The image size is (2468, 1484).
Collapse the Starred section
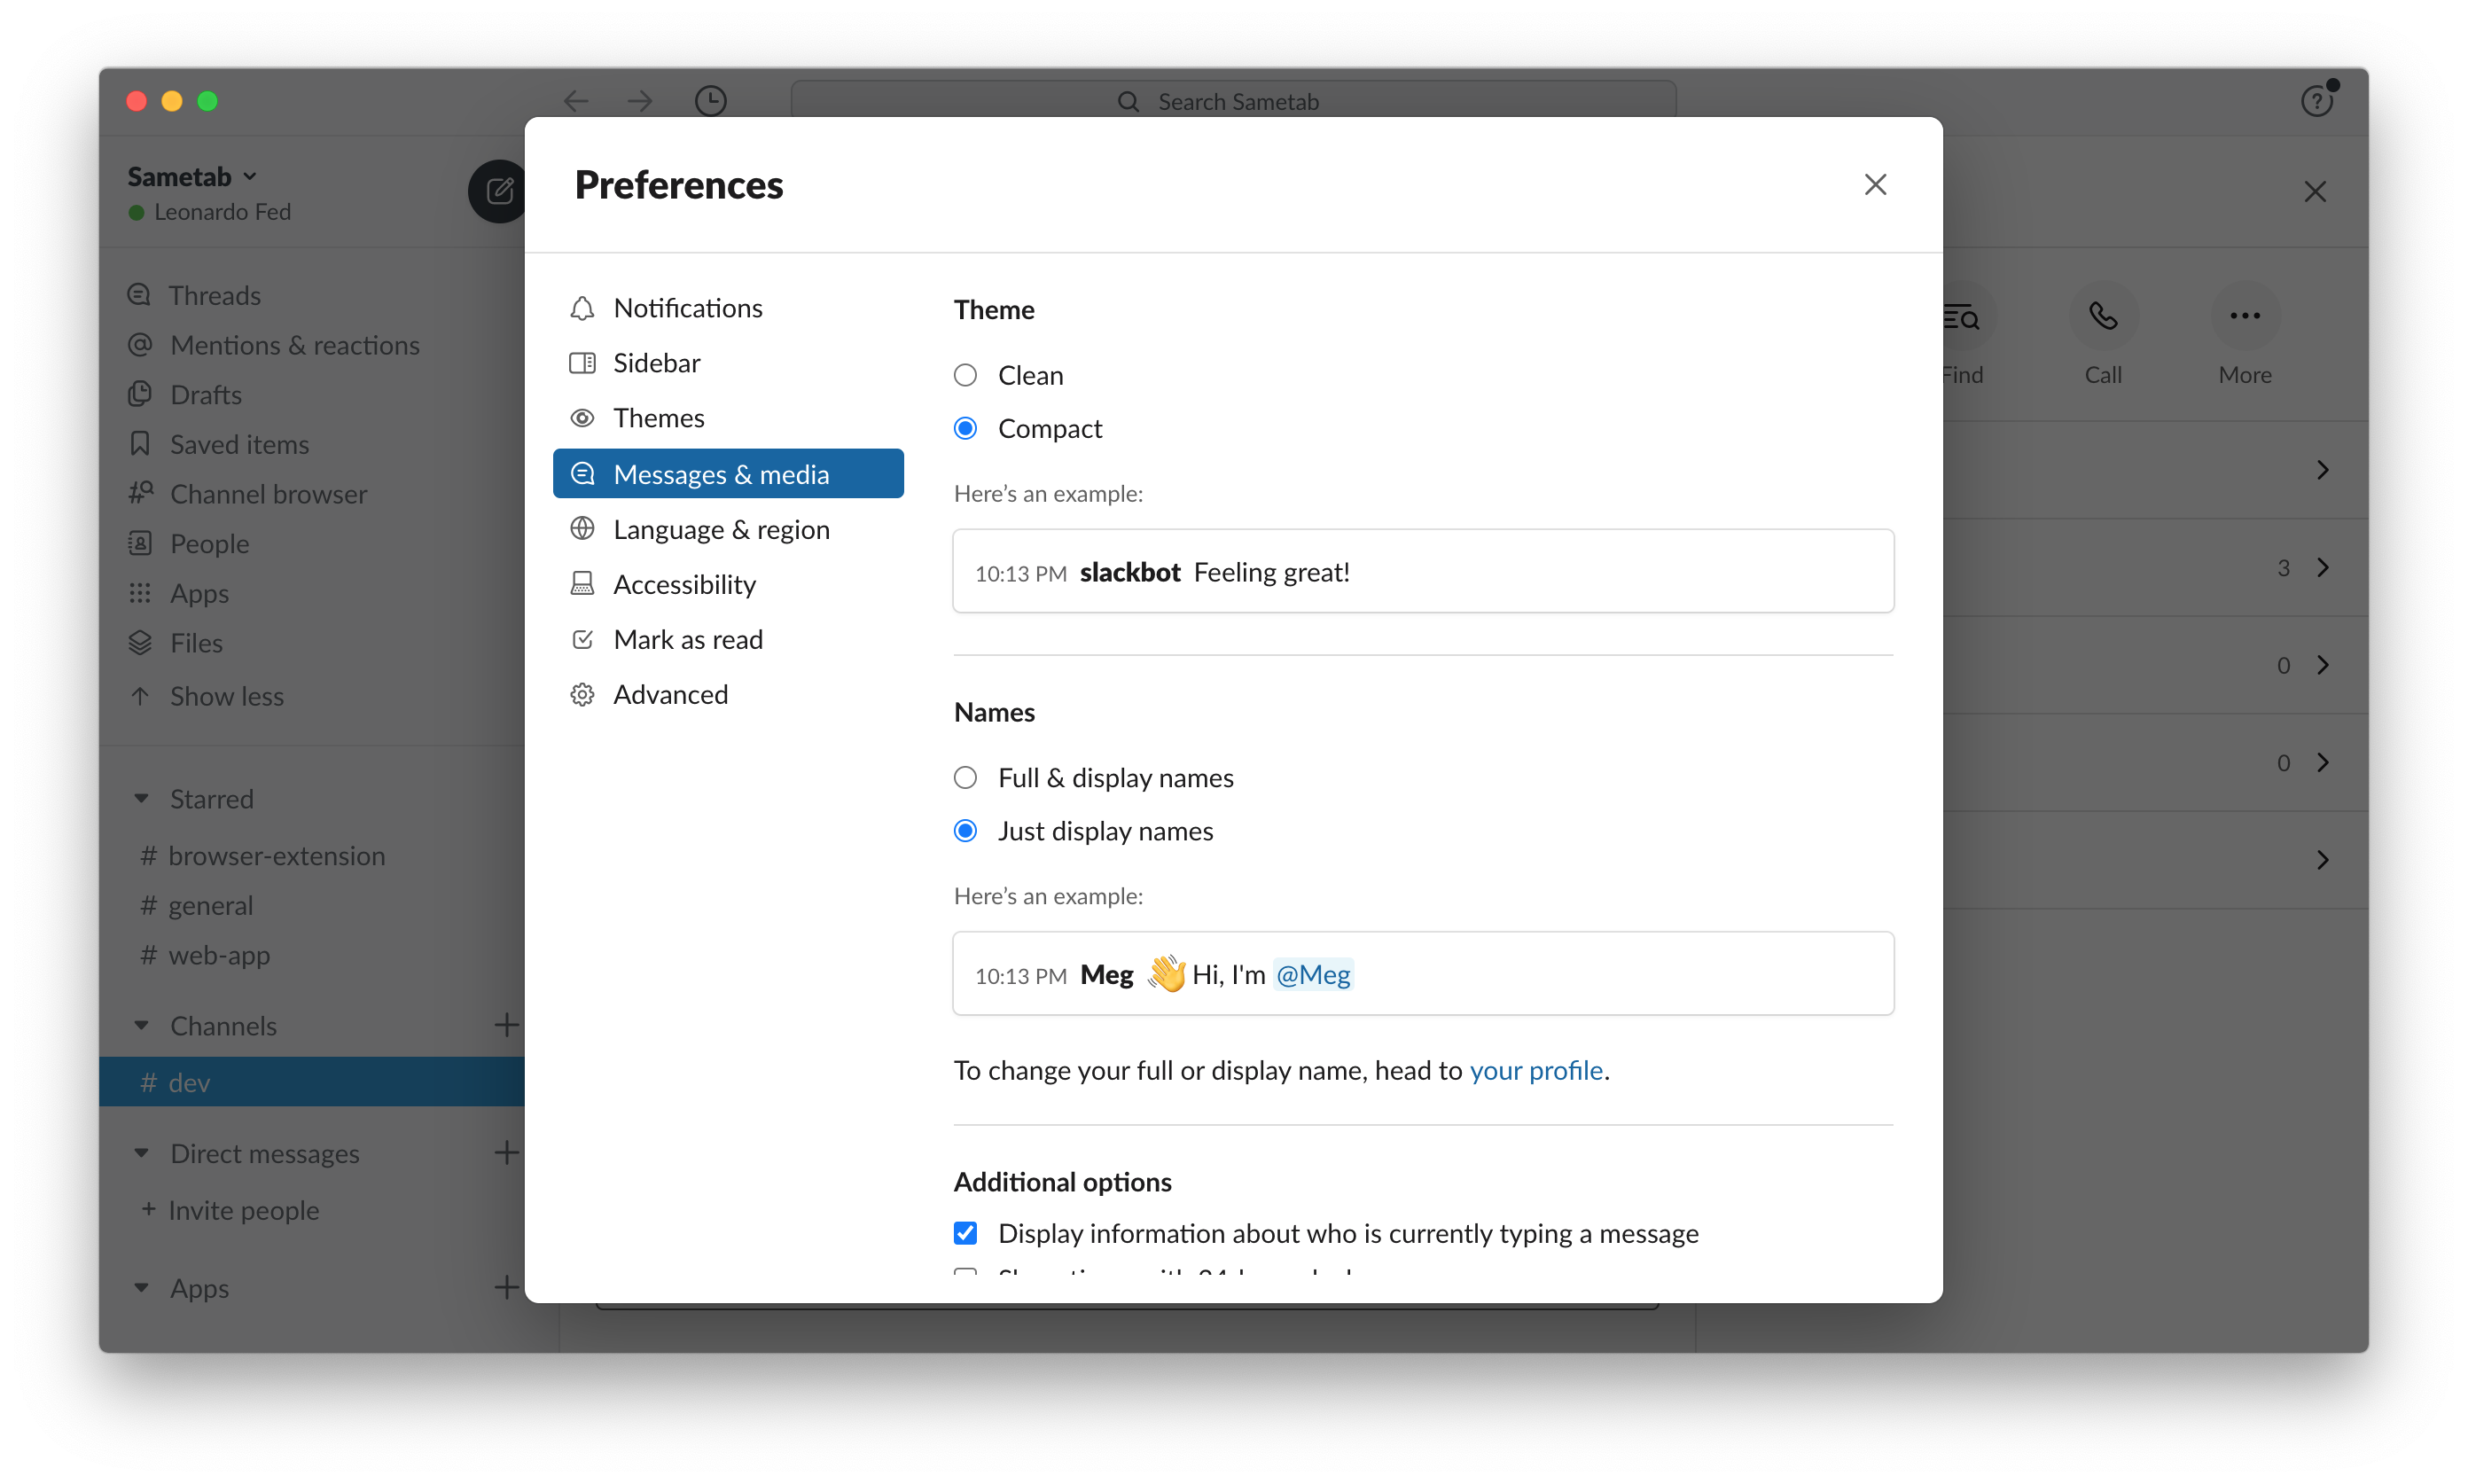[142, 799]
